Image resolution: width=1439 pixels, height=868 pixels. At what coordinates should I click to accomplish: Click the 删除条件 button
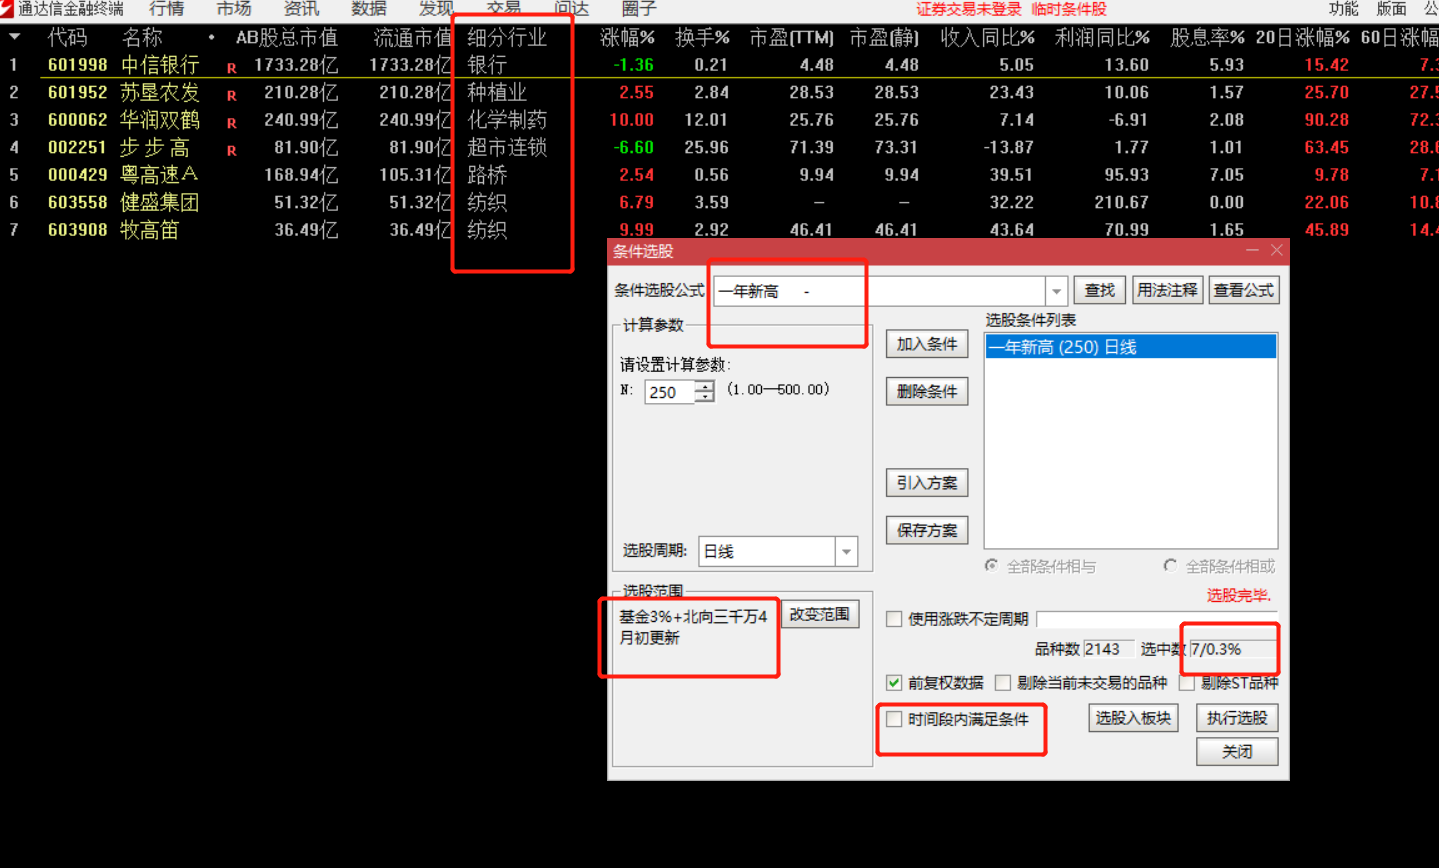coord(927,391)
